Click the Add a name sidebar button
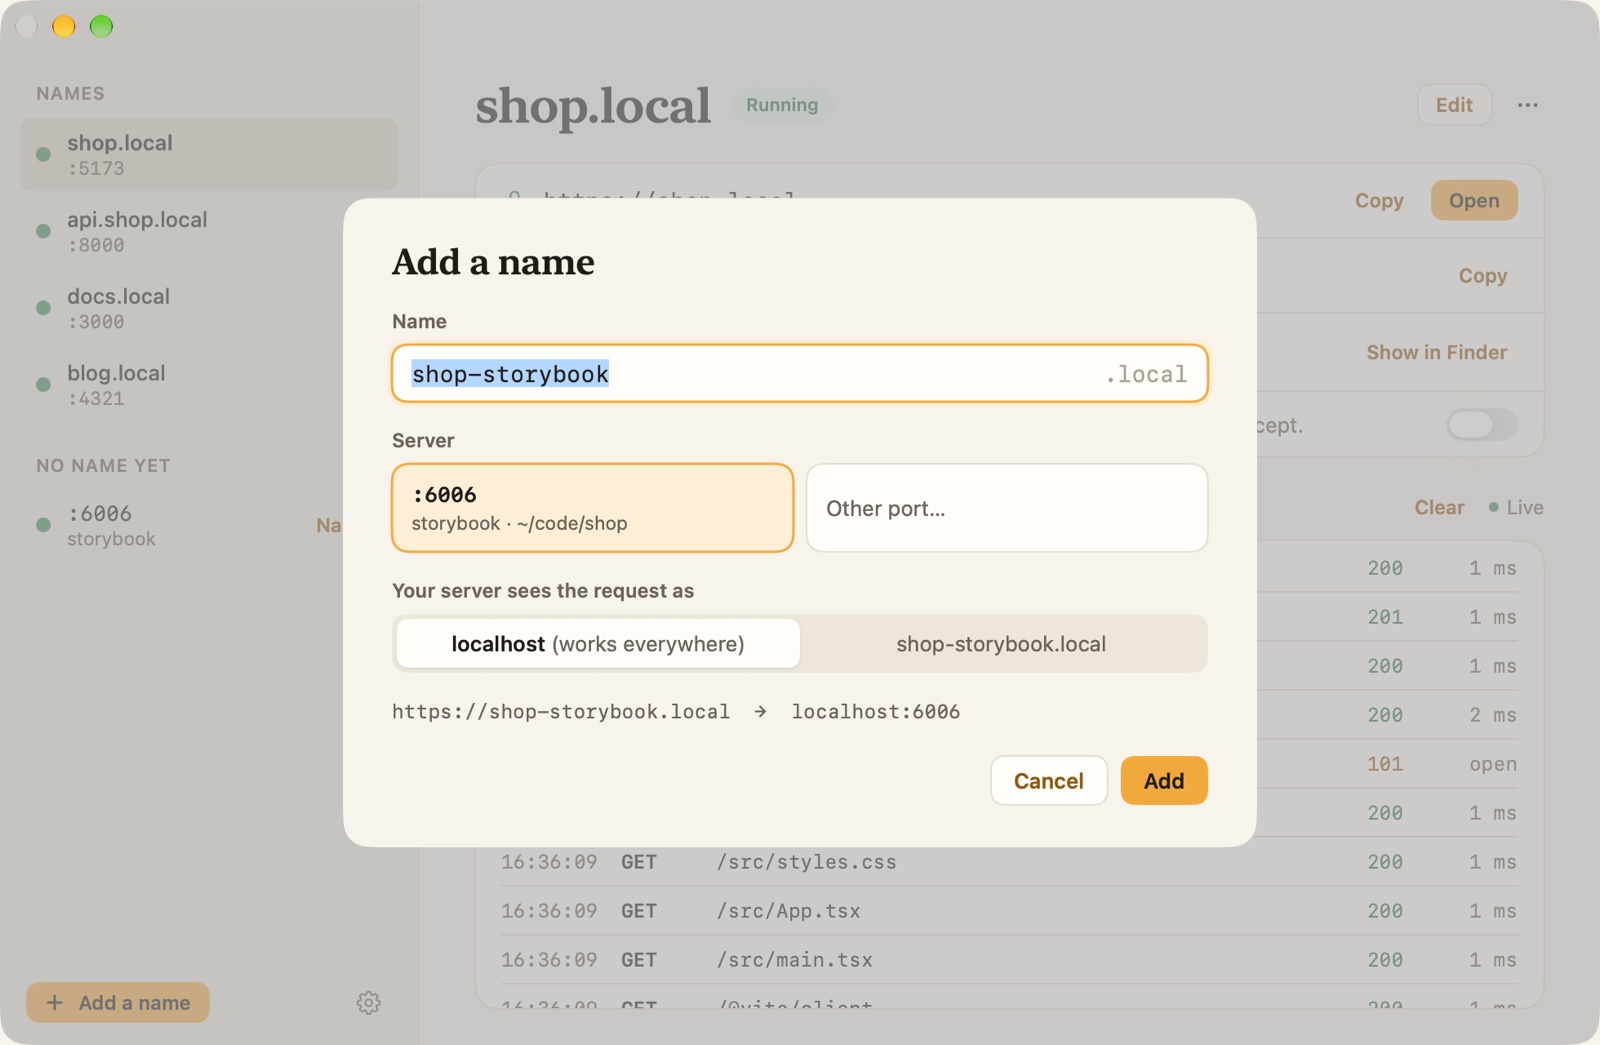The width and height of the screenshot is (1600, 1045). 118,1002
